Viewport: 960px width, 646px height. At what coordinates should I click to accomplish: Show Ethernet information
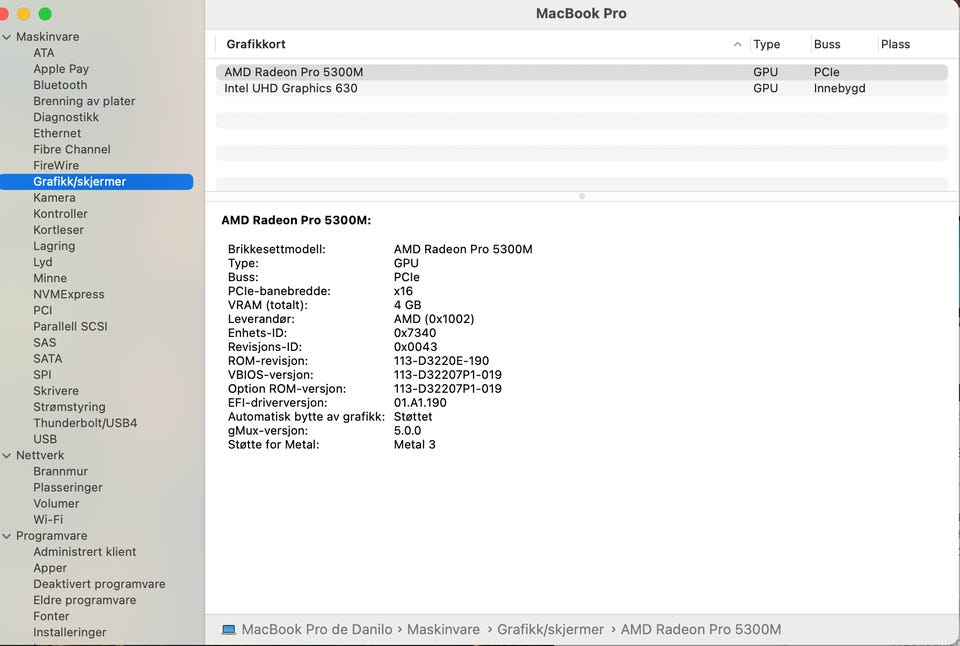[57, 133]
